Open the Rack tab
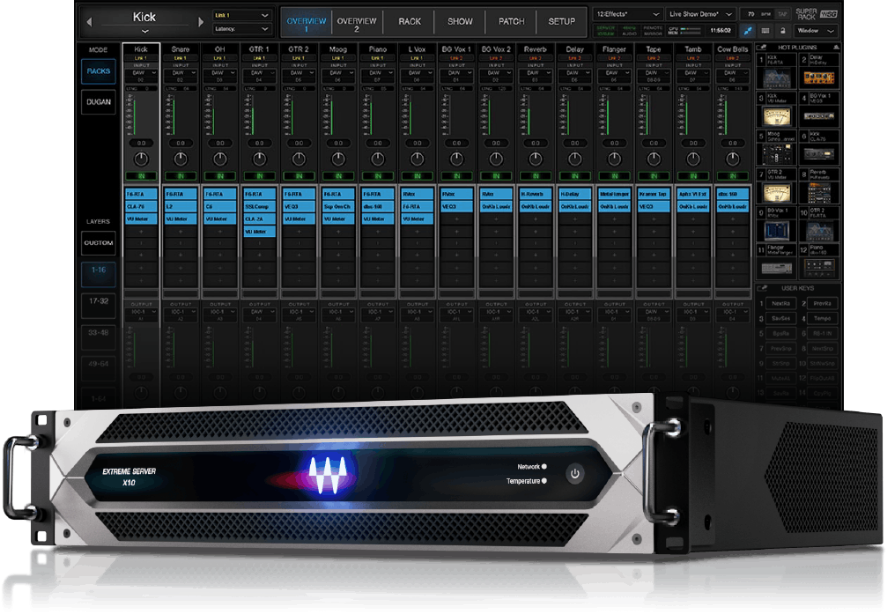Image resolution: width=894 pixels, height=614 pixels. coord(409,22)
